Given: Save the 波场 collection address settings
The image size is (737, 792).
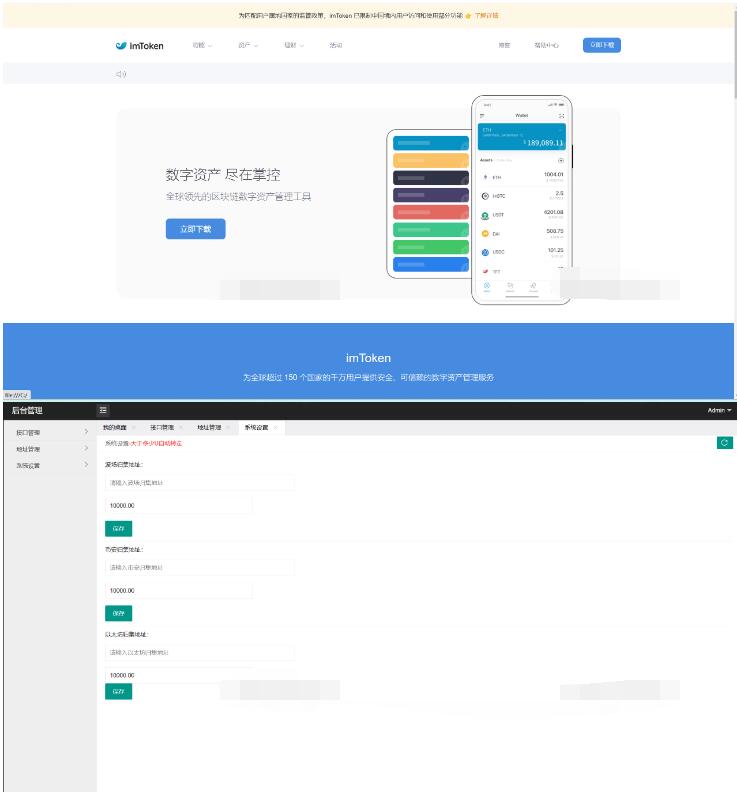Looking at the screenshot, I should click(118, 528).
